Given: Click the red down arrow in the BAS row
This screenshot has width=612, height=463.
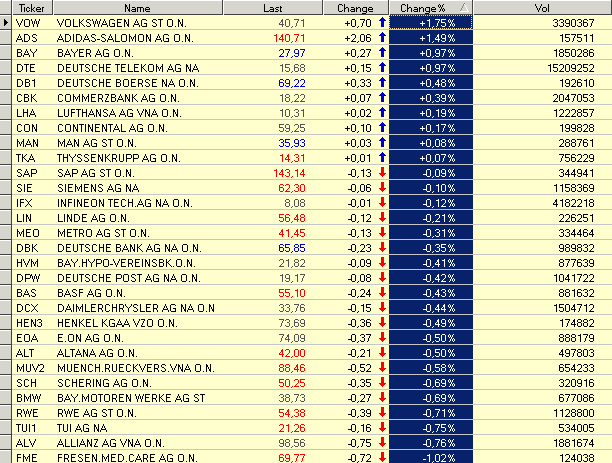Looking at the screenshot, I should [382, 292].
